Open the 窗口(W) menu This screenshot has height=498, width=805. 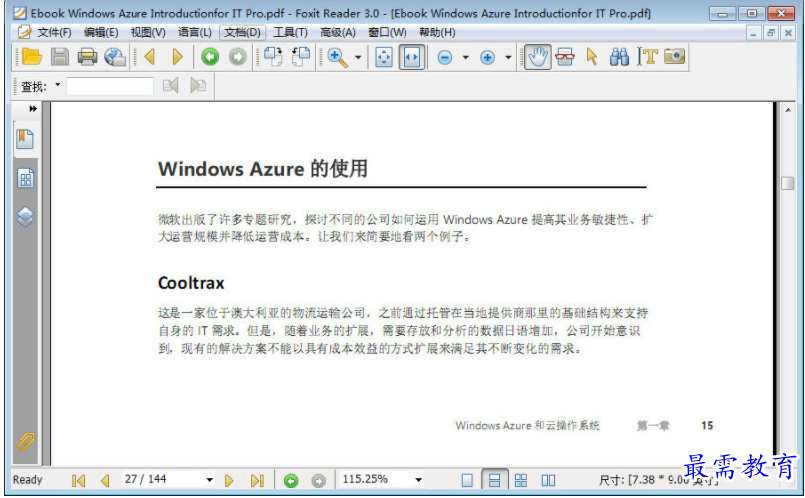tap(387, 32)
